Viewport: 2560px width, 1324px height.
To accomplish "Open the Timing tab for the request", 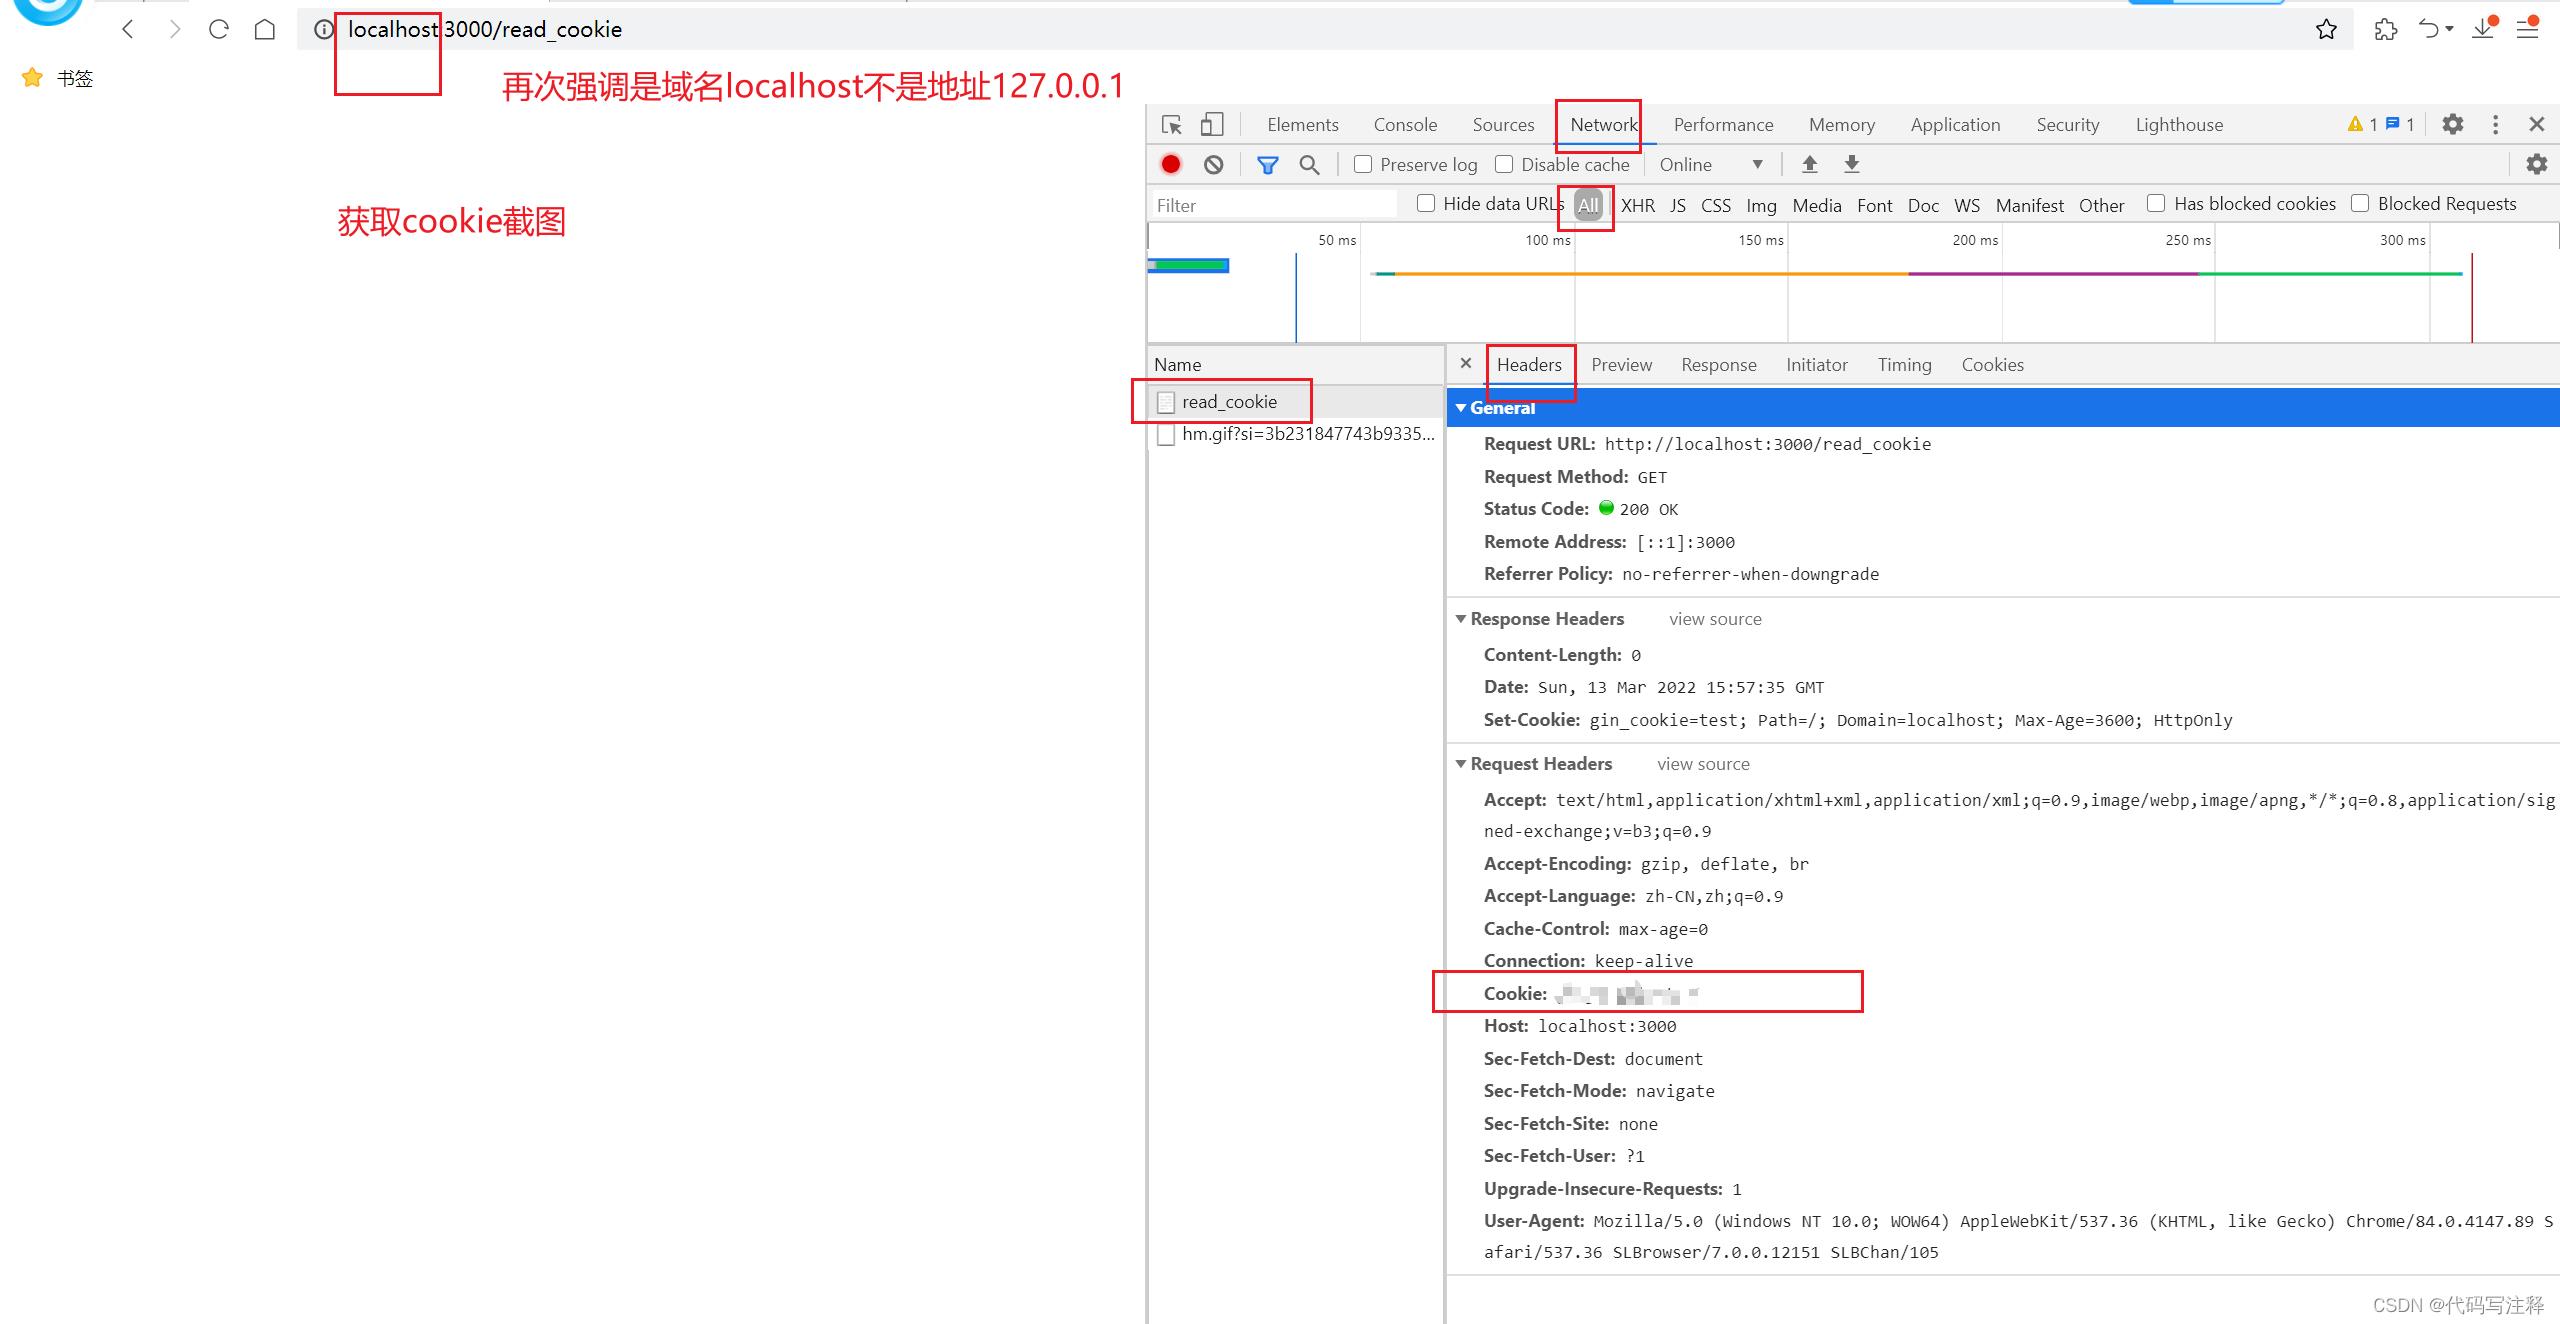I will click(1904, 365).
